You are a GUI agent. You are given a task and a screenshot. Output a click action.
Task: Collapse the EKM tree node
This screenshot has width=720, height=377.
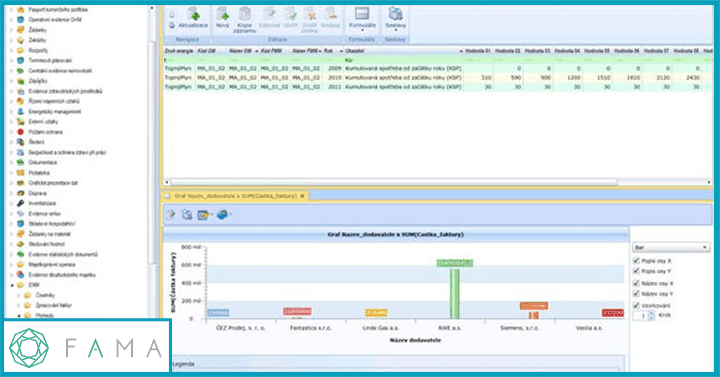(x=12, y=285)
